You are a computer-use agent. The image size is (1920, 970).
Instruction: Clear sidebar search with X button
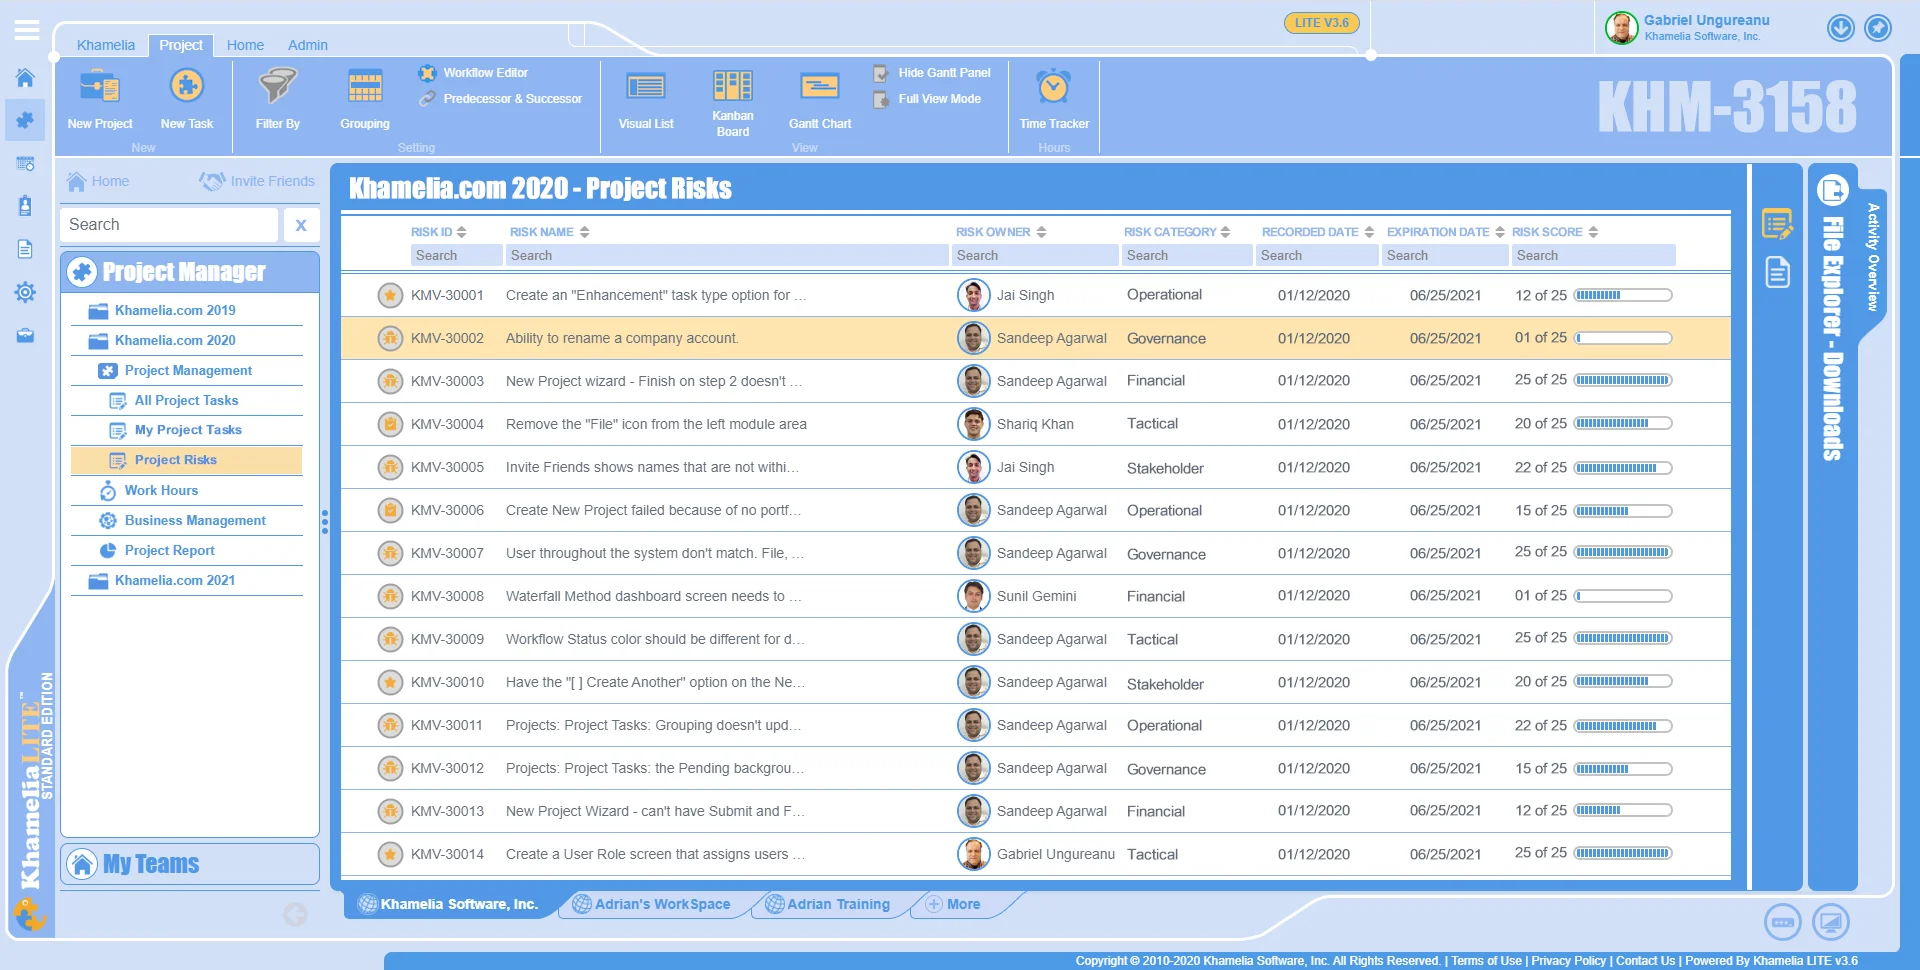[x=301, y=225]
